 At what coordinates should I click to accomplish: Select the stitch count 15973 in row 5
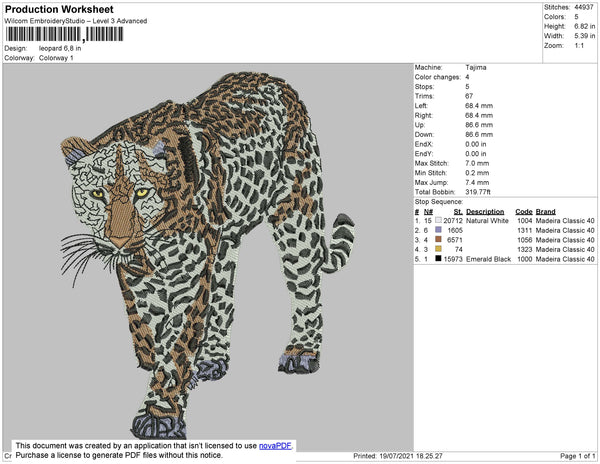click(453, 259)
